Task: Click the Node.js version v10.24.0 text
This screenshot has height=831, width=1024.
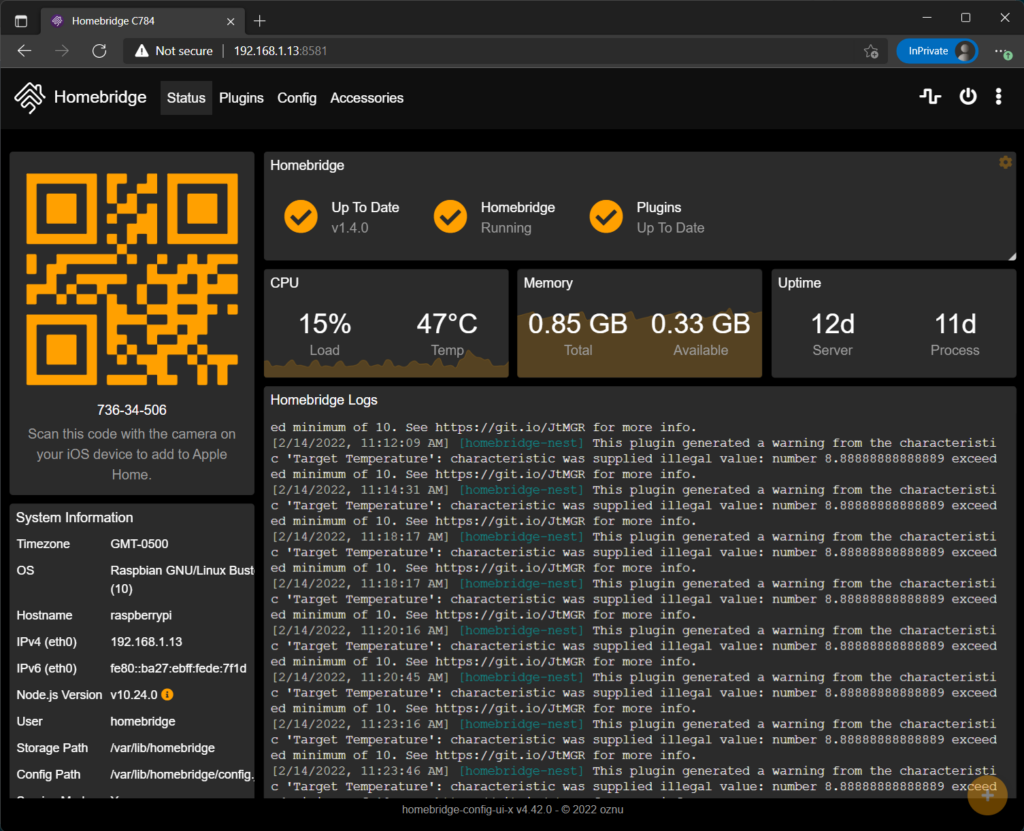Action: 134,694
